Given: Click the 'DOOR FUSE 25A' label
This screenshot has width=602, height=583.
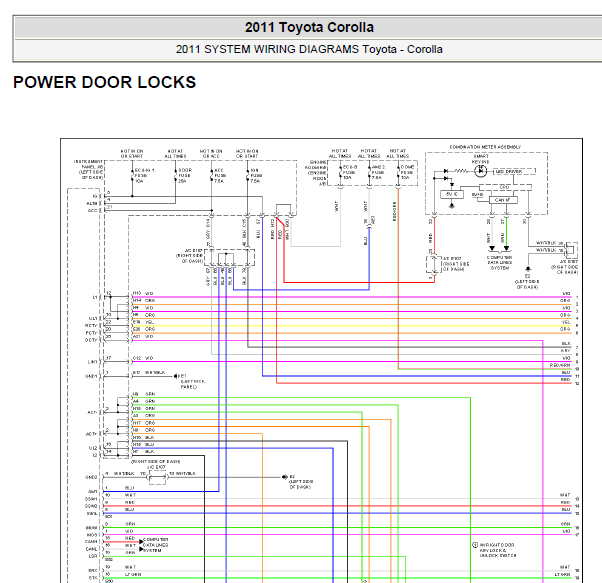Looking at the screenshot, I should point(185,175).
